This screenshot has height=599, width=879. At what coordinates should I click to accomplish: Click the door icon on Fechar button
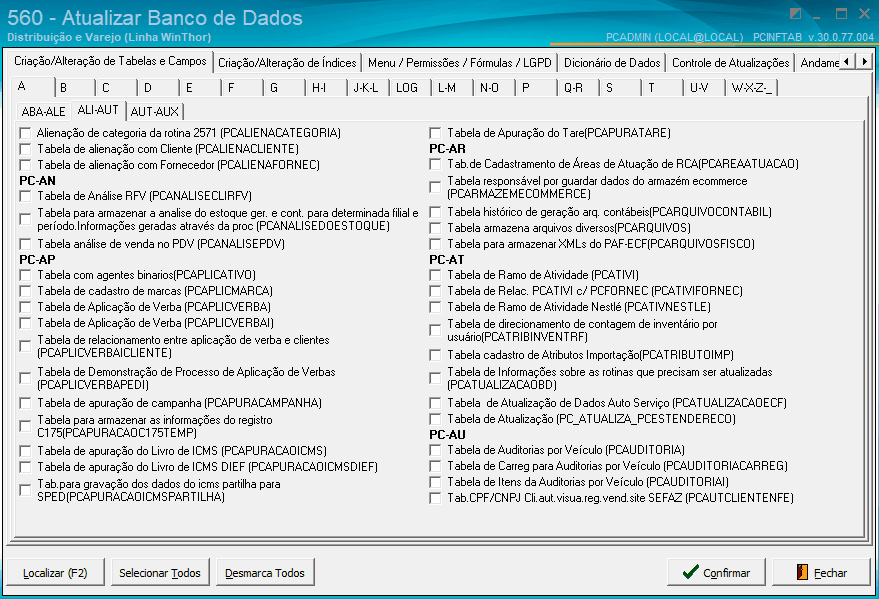tap(802, 572)
